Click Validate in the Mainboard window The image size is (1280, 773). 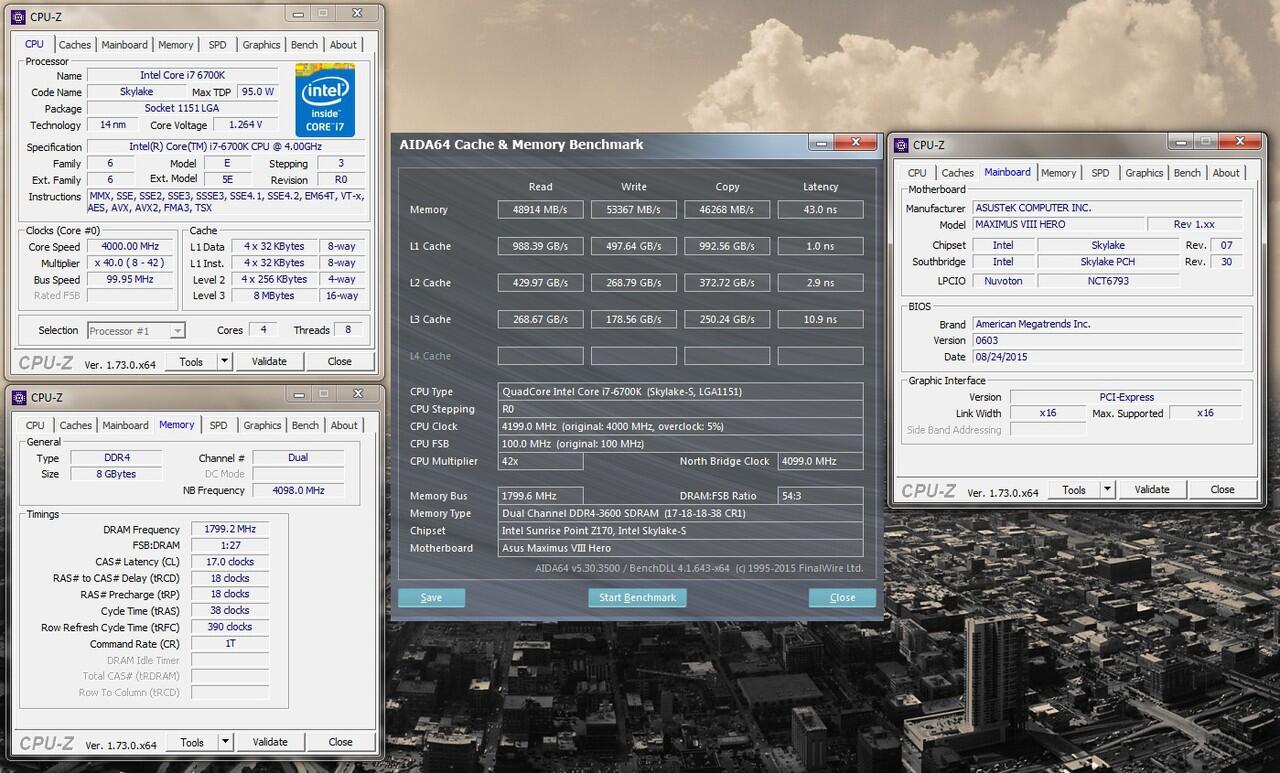(x=1152, y=490)
